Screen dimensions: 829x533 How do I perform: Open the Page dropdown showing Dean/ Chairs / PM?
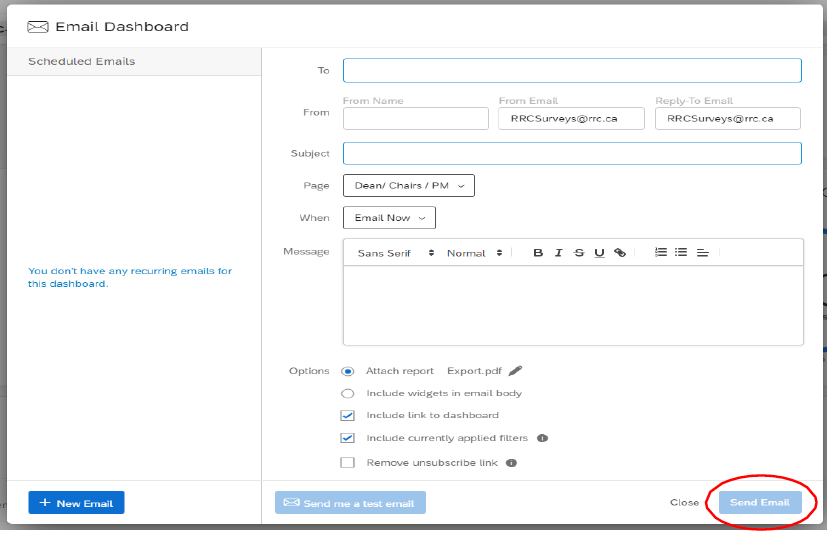point(408,185)
